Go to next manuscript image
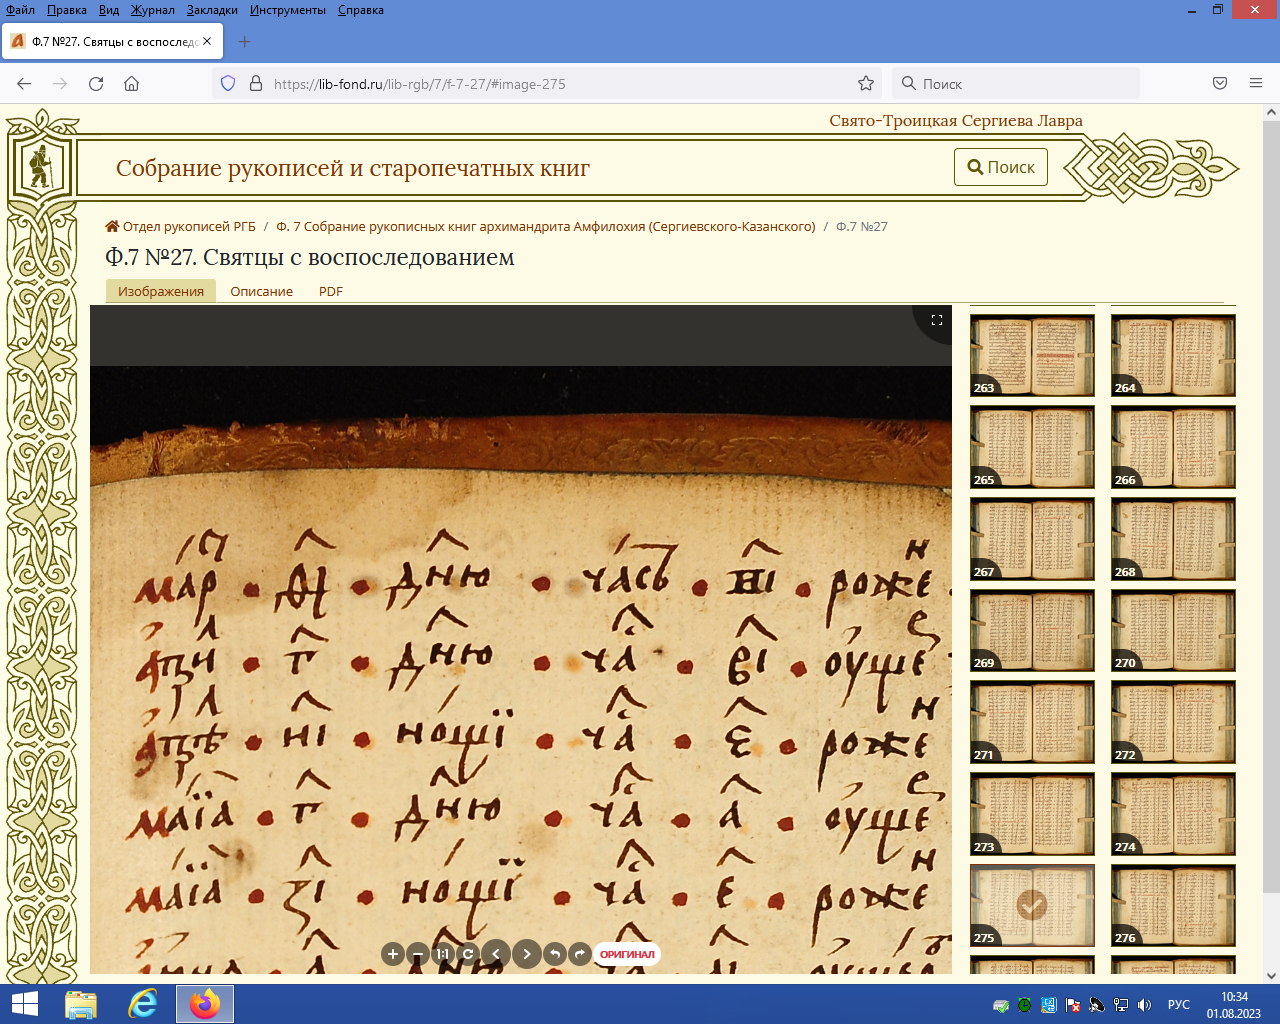The image size is (1280, 1024). pos(527,954)
